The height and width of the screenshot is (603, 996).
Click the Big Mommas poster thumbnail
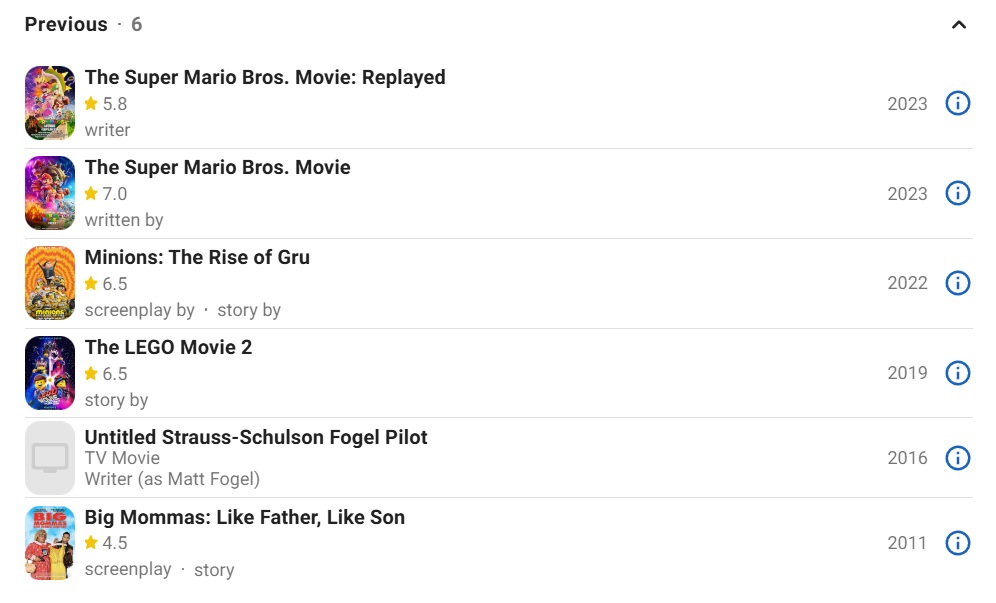click(x=50, y=543)
